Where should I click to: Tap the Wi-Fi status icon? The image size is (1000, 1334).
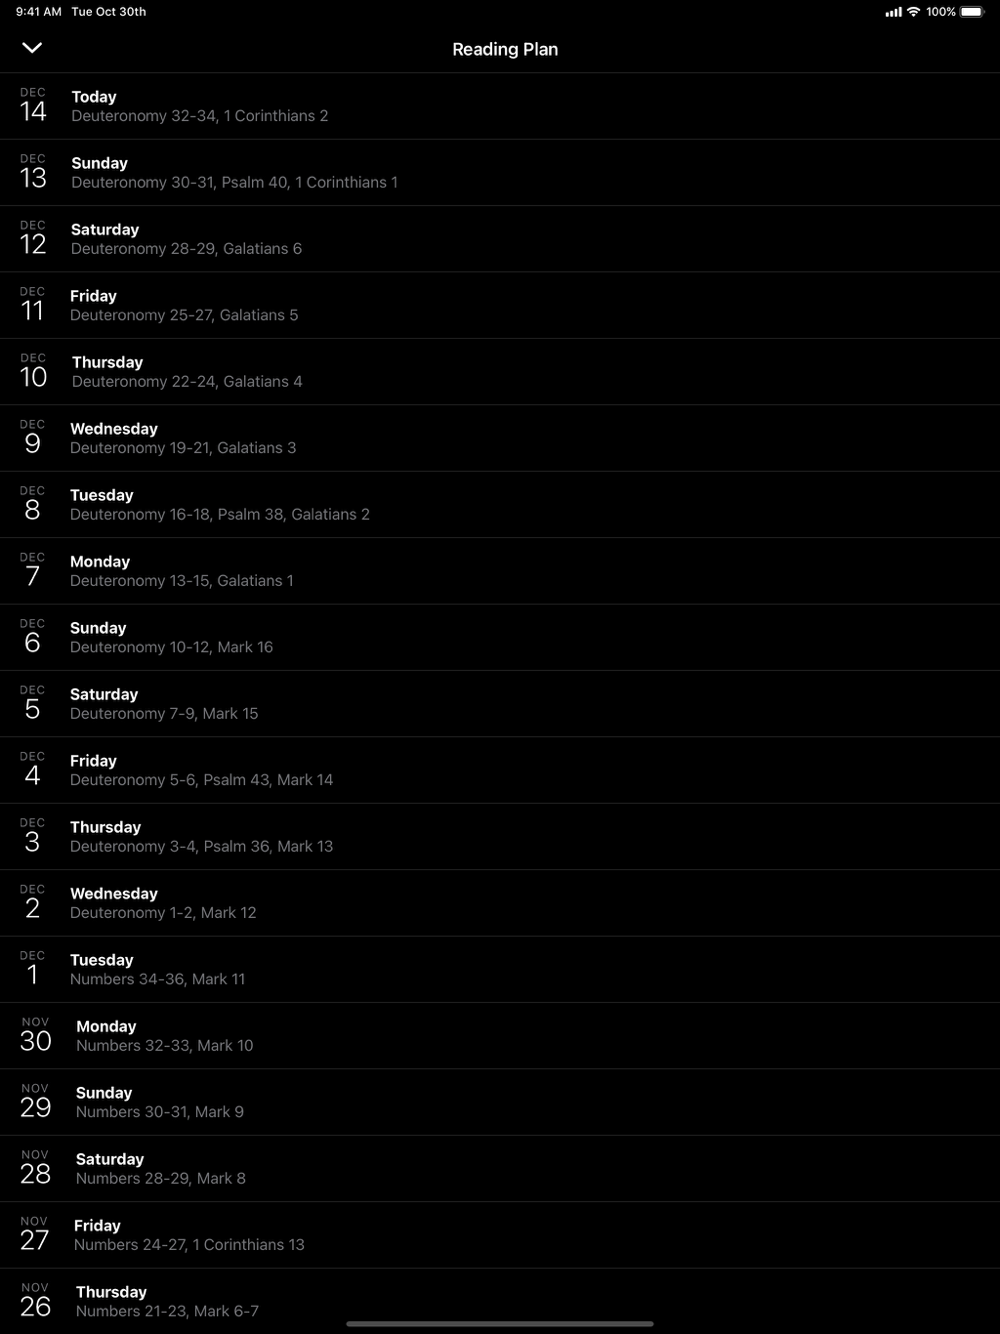pyautogui.click(x=913, y=12)
